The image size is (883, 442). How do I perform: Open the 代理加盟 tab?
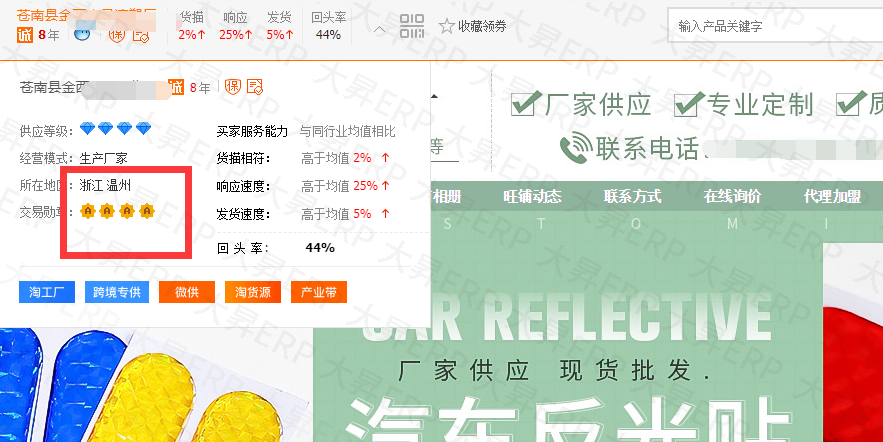(832, 196)
